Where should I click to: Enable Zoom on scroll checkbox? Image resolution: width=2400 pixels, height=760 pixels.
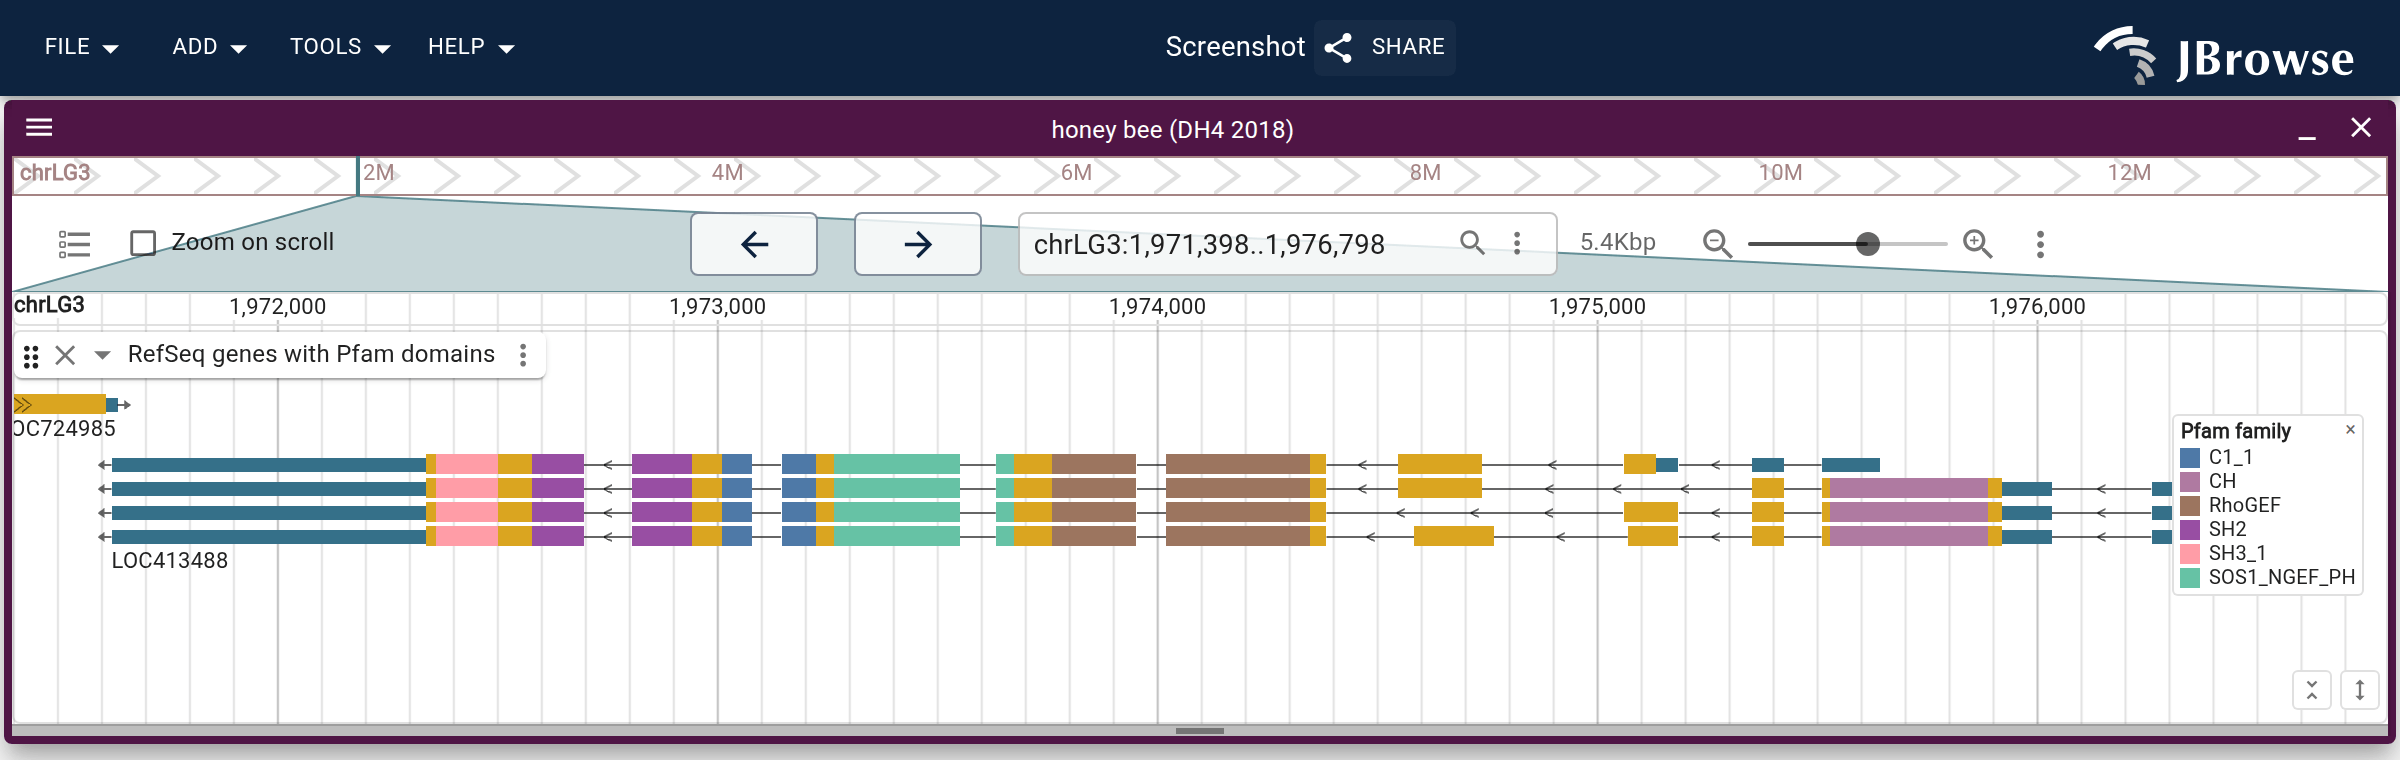pyautogui.click(x=143, y=243)
